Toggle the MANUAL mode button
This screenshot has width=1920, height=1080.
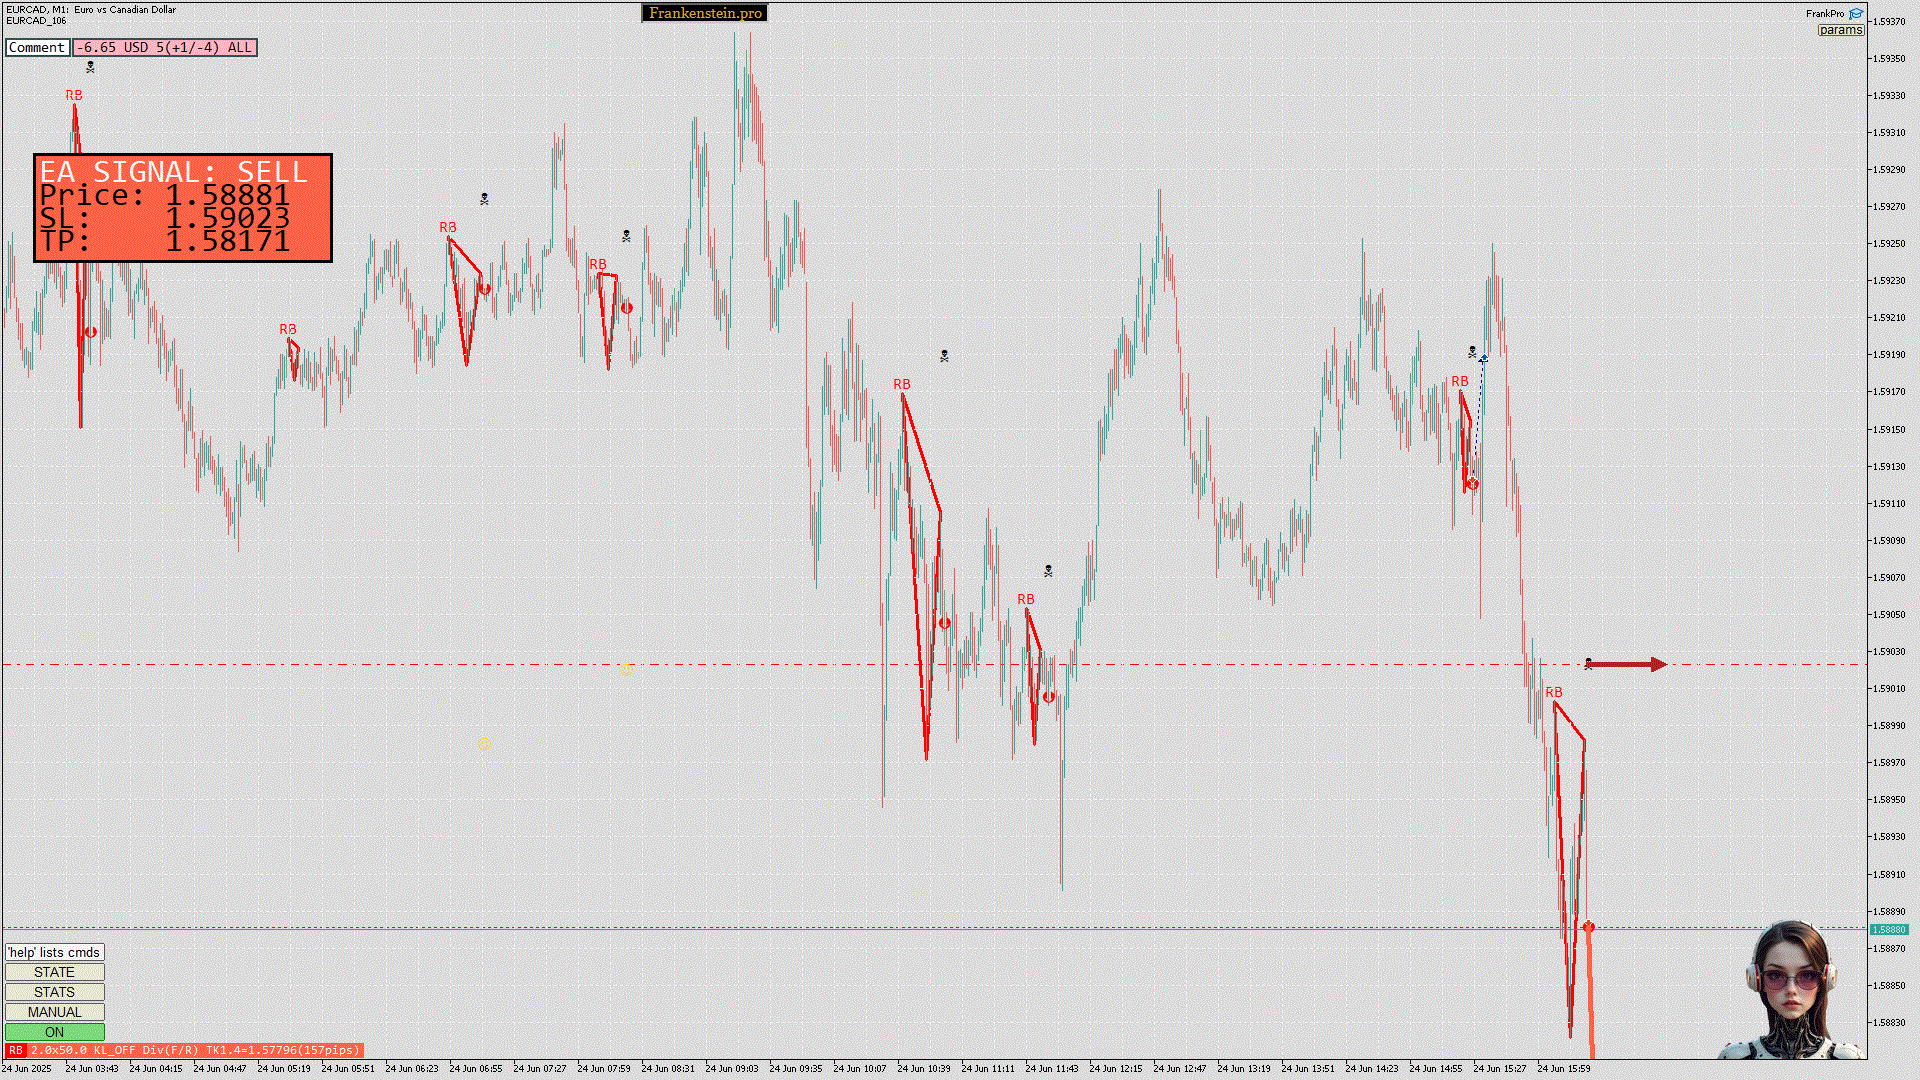54,1012
